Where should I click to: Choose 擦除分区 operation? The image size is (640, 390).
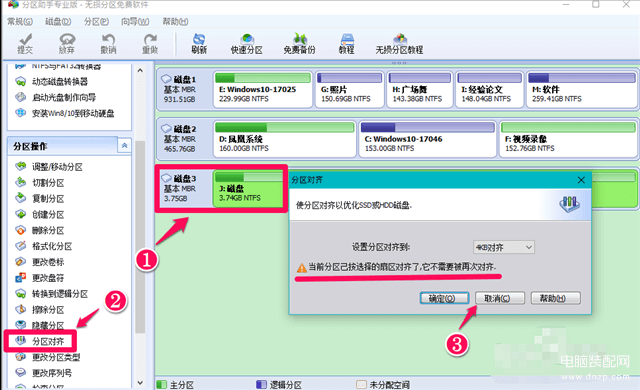(x=40, y=310)
